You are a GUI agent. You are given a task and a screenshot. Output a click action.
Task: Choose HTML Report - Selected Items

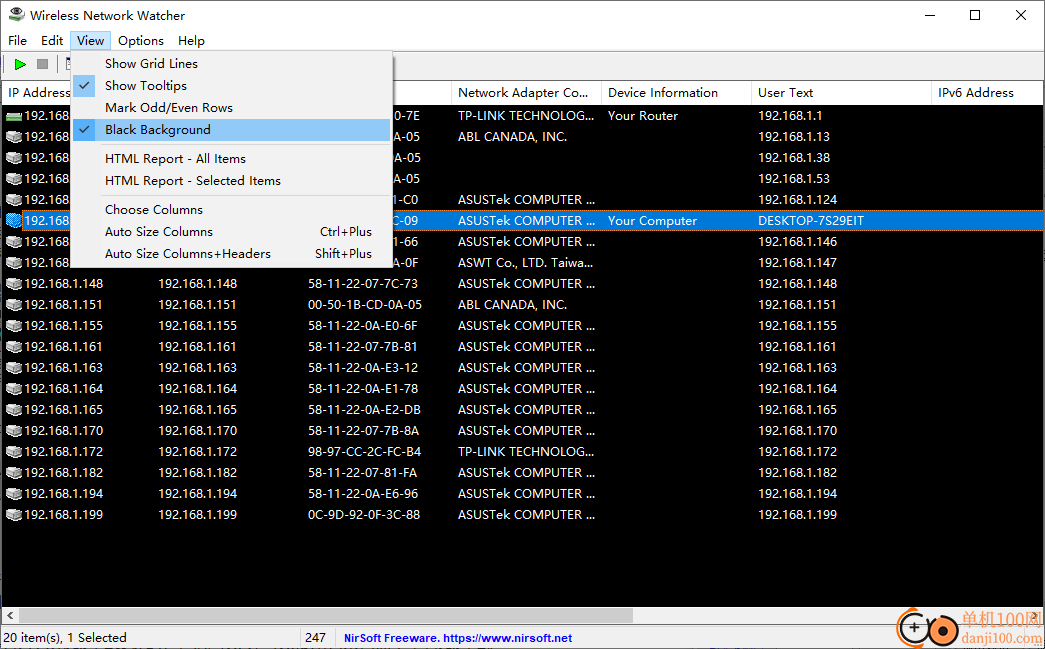231,181
